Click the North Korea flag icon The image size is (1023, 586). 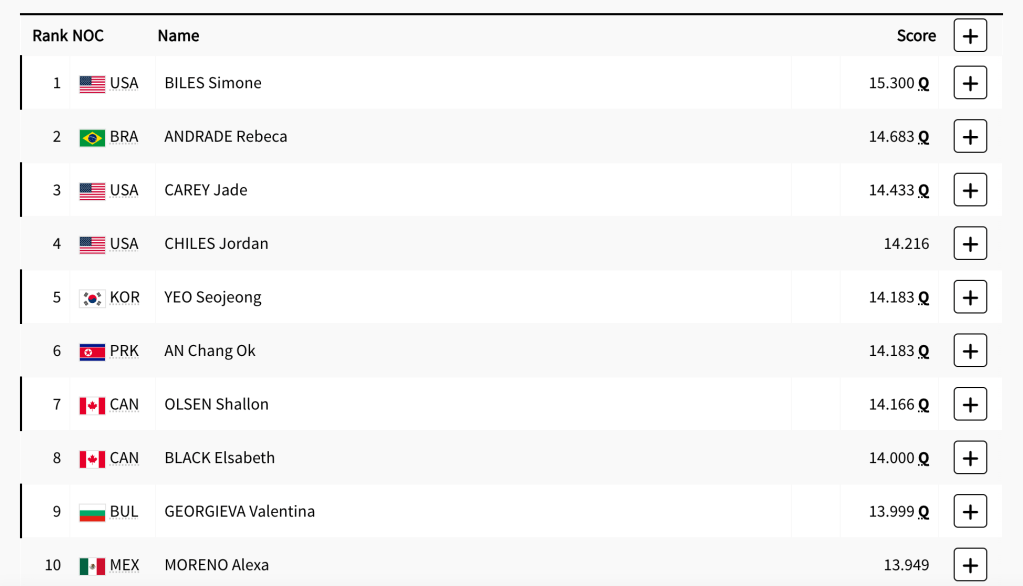point(92,352)
